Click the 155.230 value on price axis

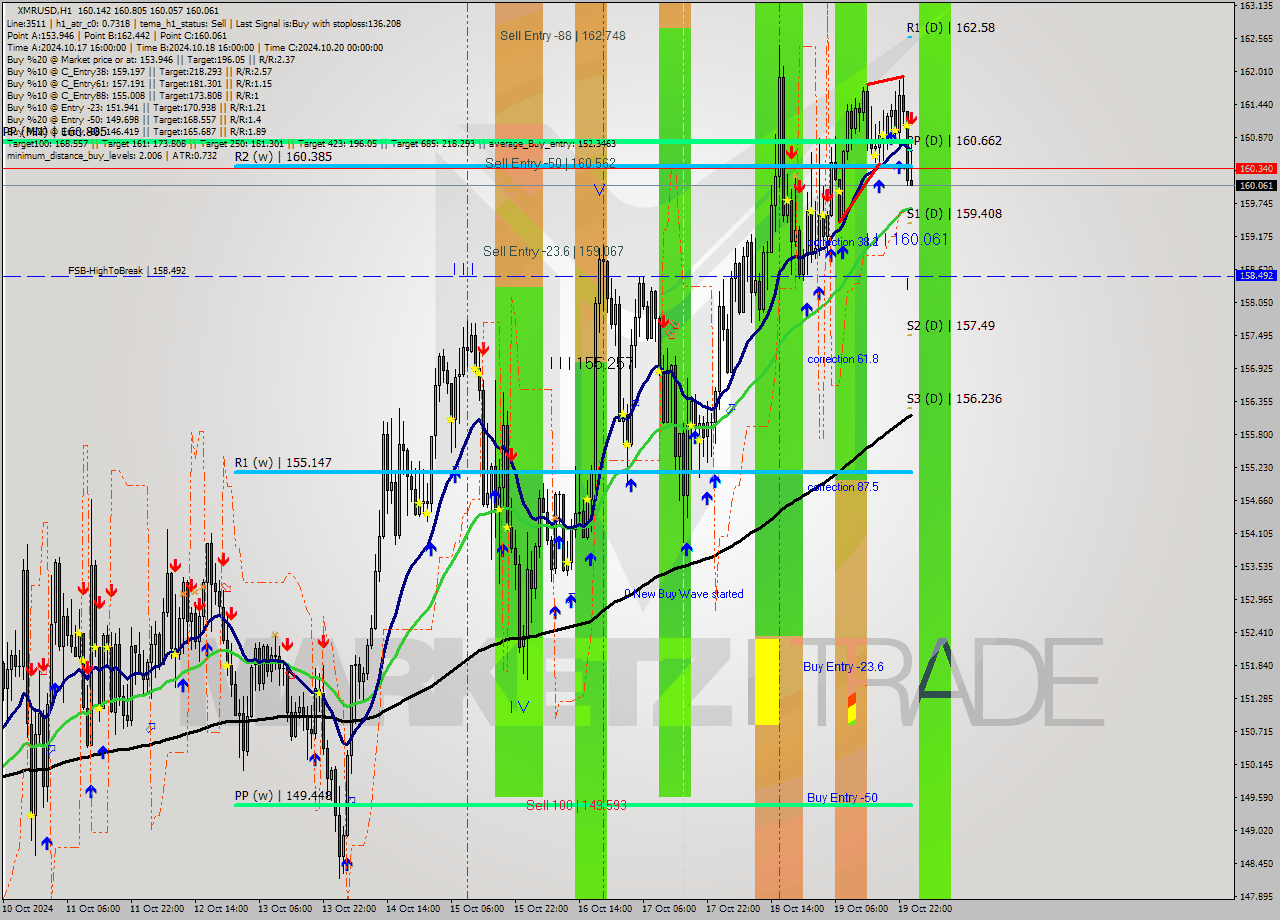click(x=1256, y=467)
